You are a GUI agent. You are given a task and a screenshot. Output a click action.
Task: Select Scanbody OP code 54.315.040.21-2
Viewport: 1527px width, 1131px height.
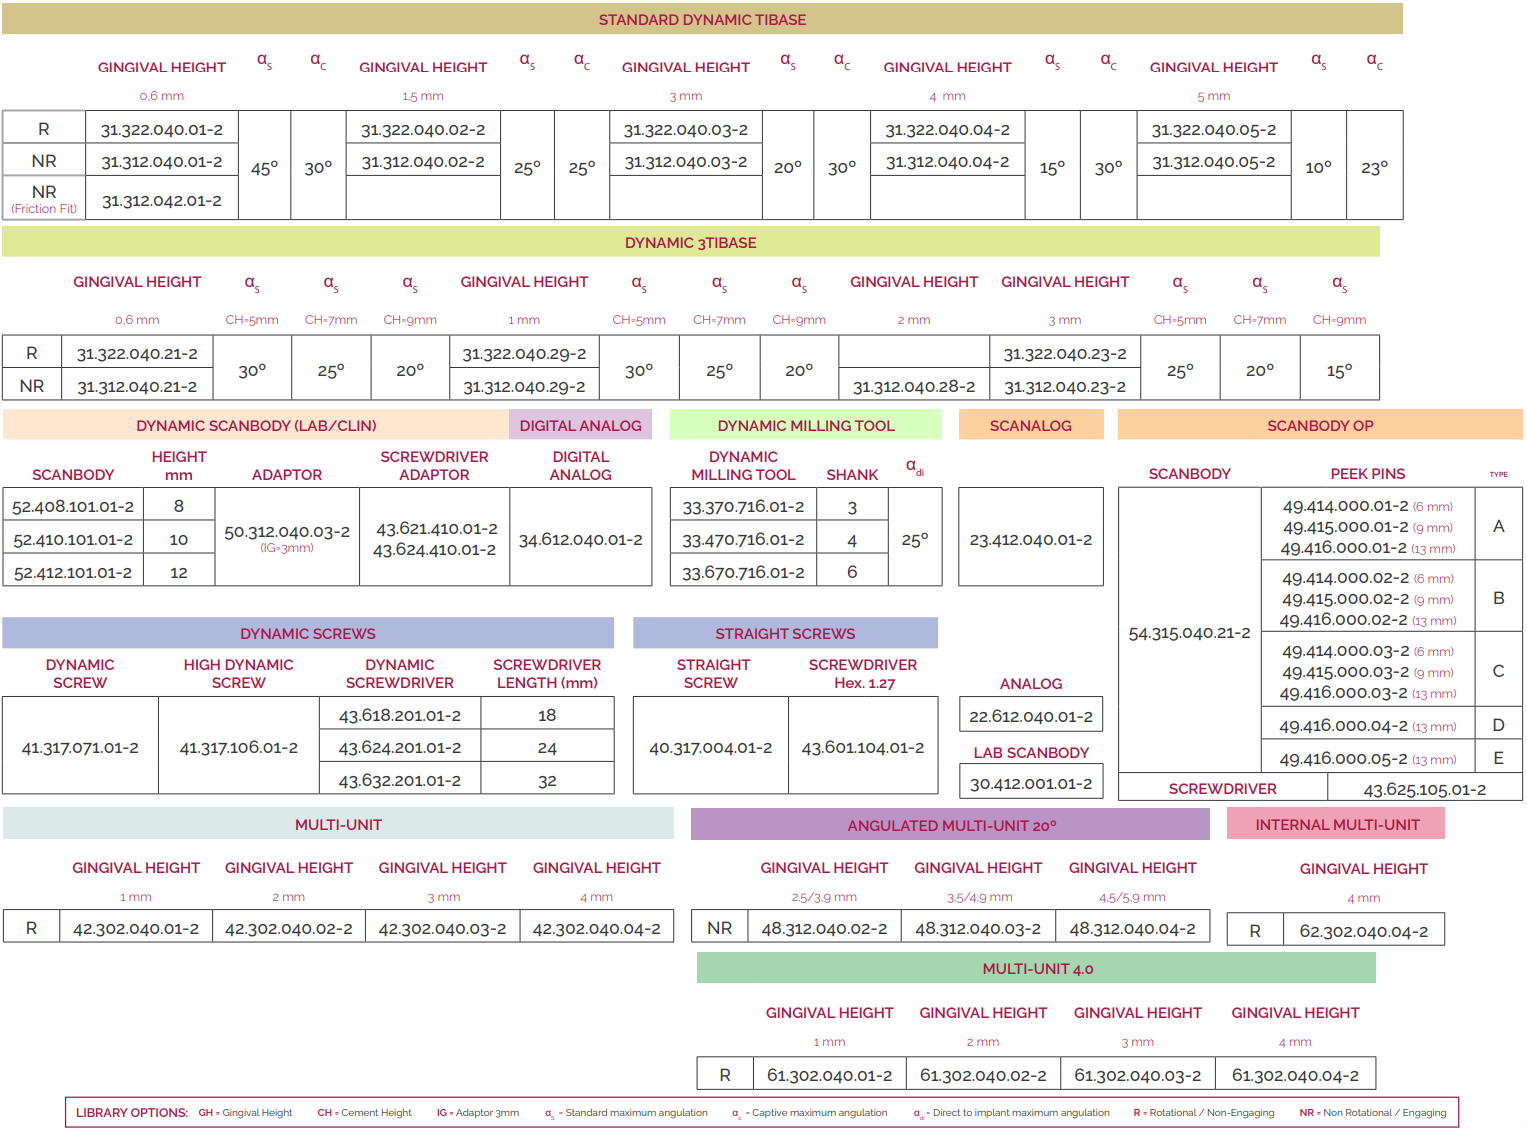pos(1189,633)
